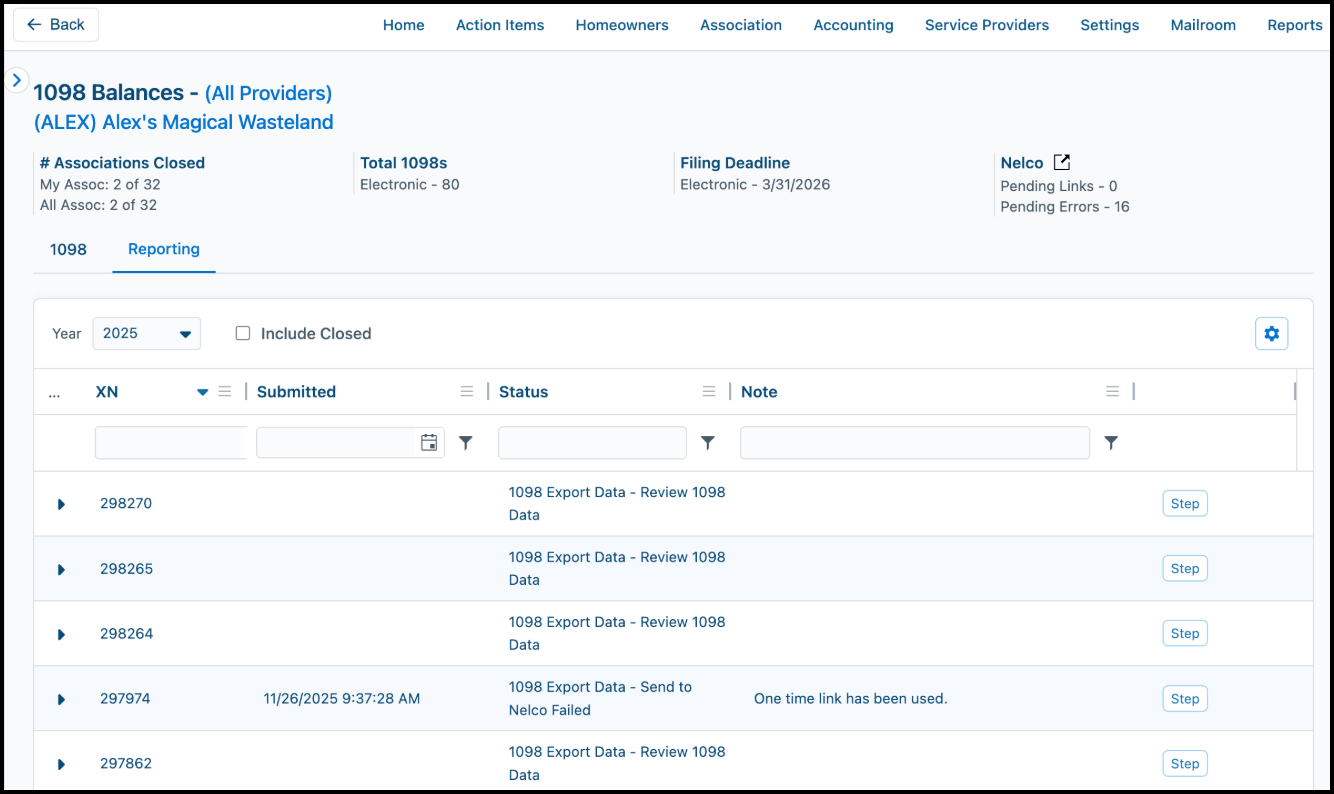Open XN column menu icon
The height and width of the screenshot is (794, 1334).
click(225, 392)
